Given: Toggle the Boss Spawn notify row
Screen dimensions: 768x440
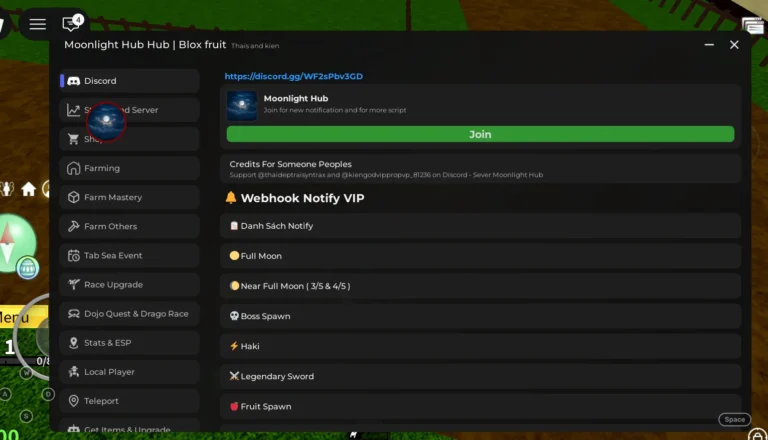Looking at the screenshot, I should point(480,316).
